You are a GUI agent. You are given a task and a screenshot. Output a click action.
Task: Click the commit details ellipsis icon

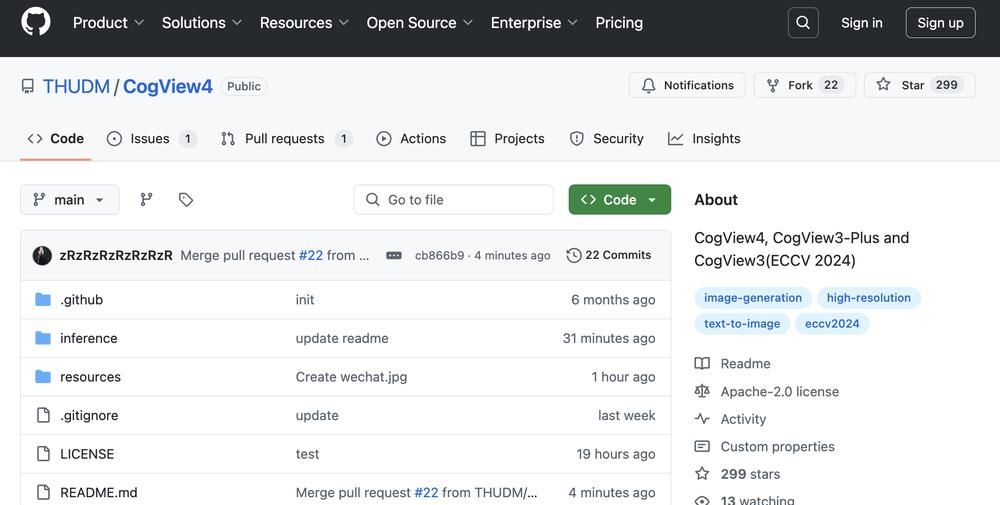click(394, 256)
